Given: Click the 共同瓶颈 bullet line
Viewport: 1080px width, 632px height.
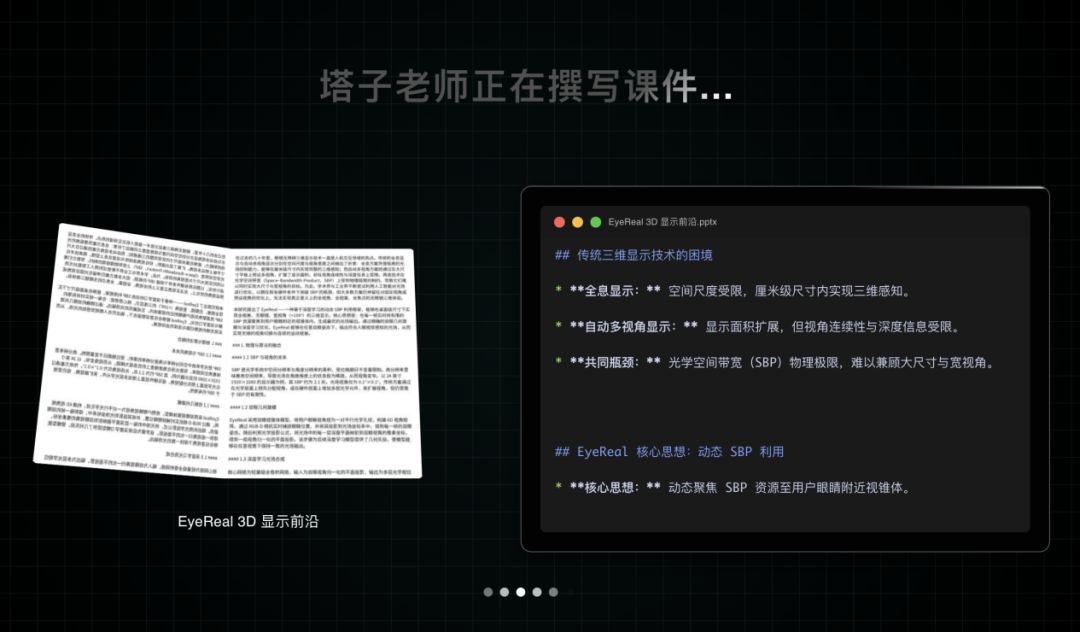Looking at the screenshot, I should [x=774, y=362].
